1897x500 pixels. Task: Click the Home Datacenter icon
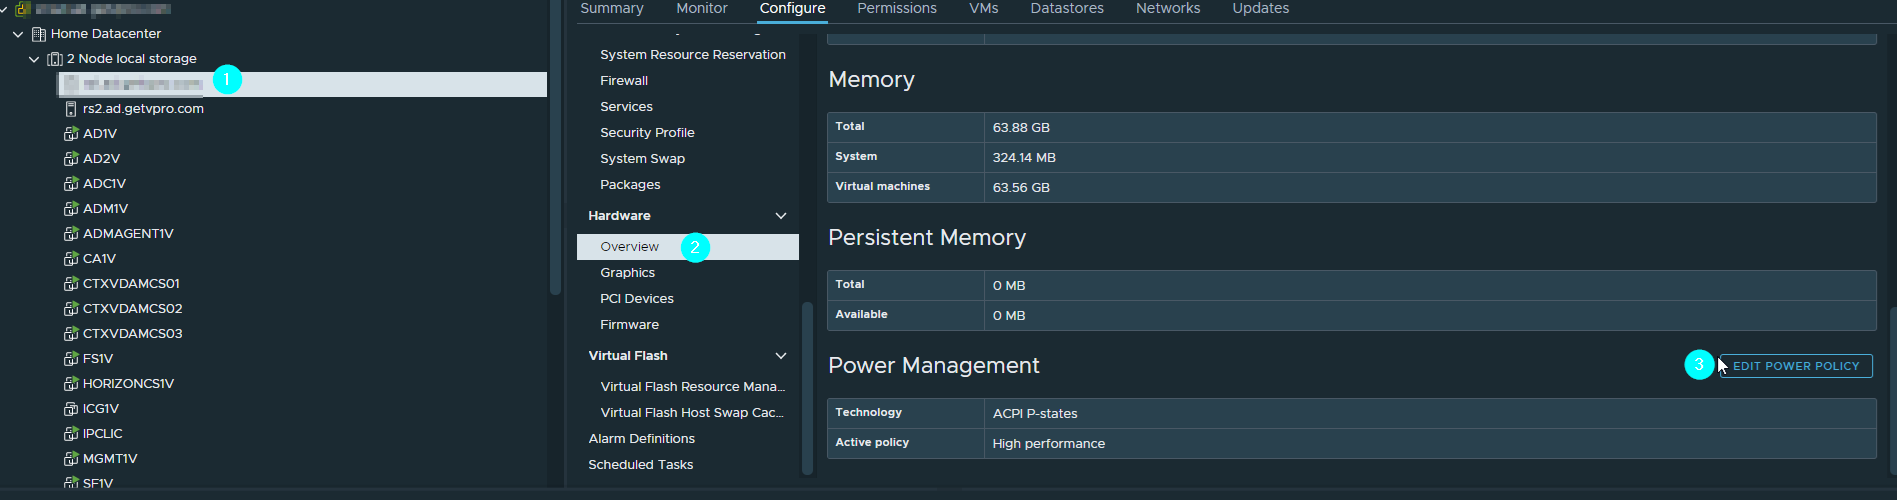(39, 34)
